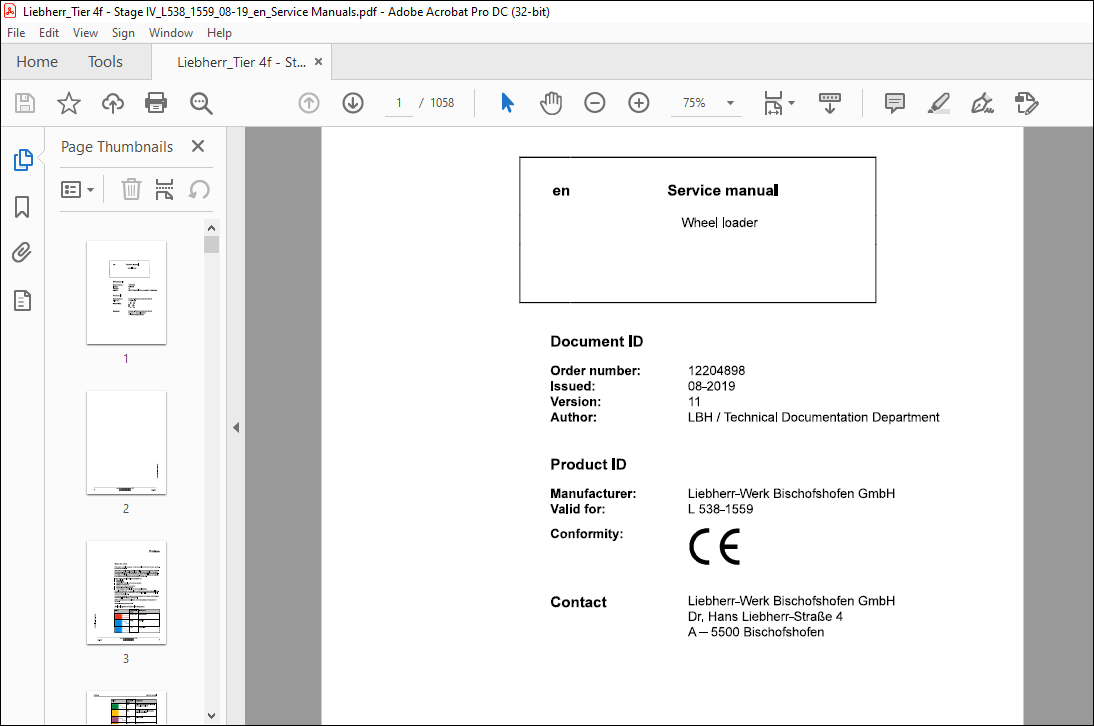The height and width of the screenshot is (726, 1094).
Task: Open the Window menu
Action: (170, 33)
